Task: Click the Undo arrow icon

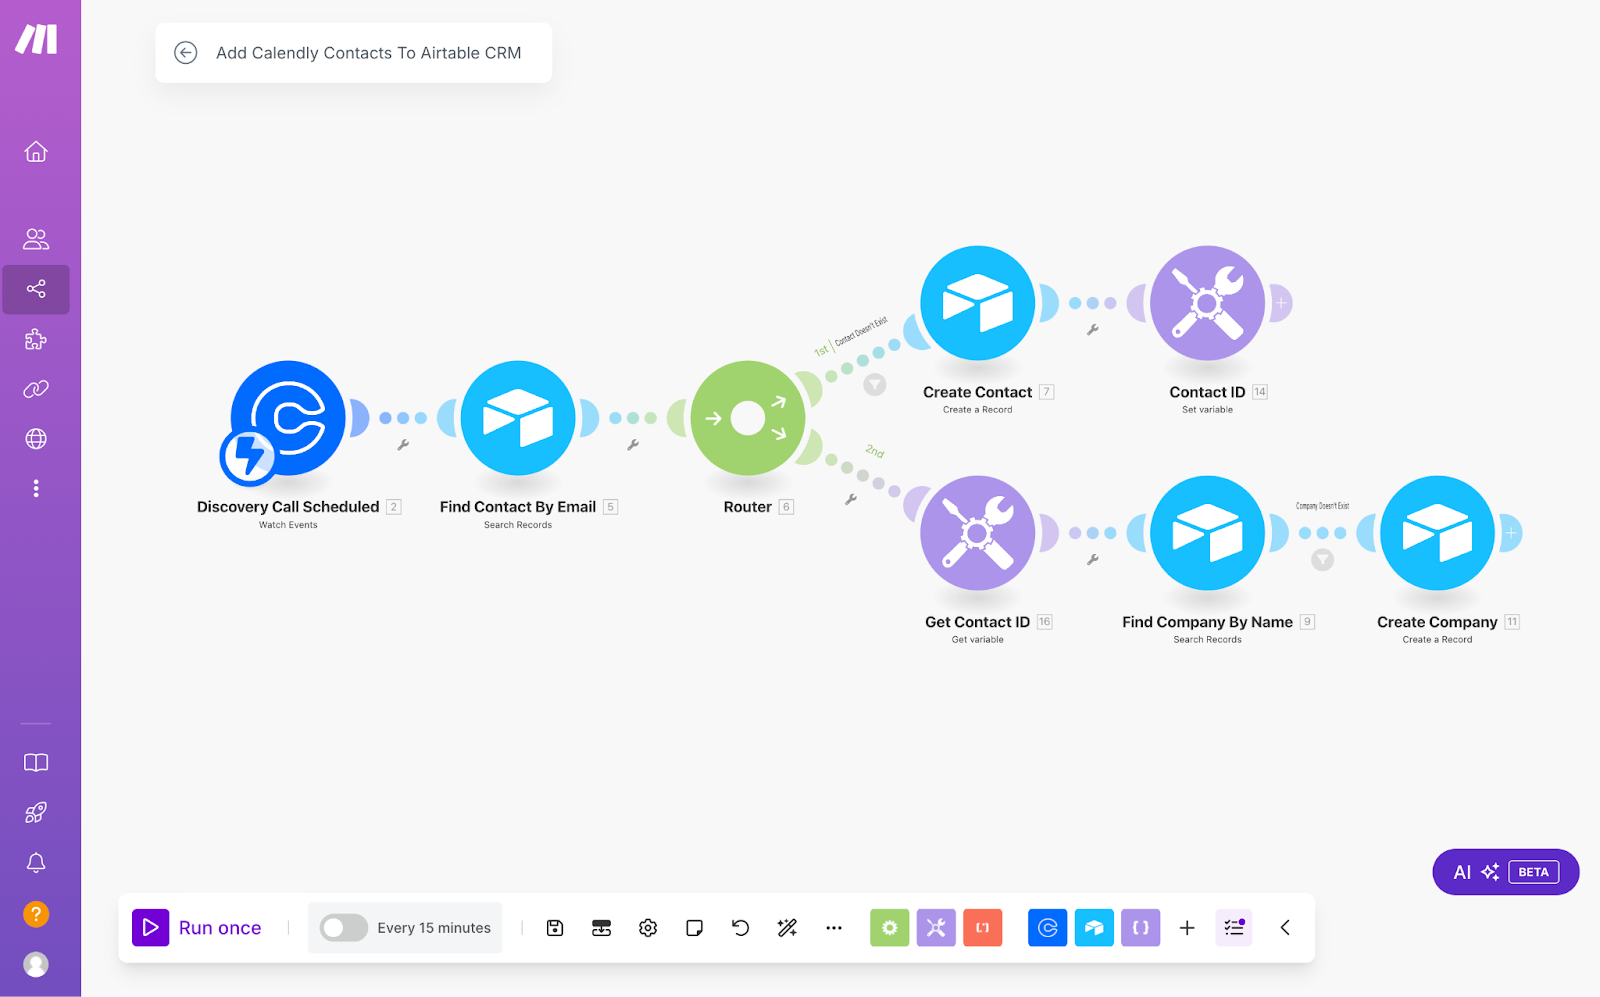Action: [x=741, y=928]
